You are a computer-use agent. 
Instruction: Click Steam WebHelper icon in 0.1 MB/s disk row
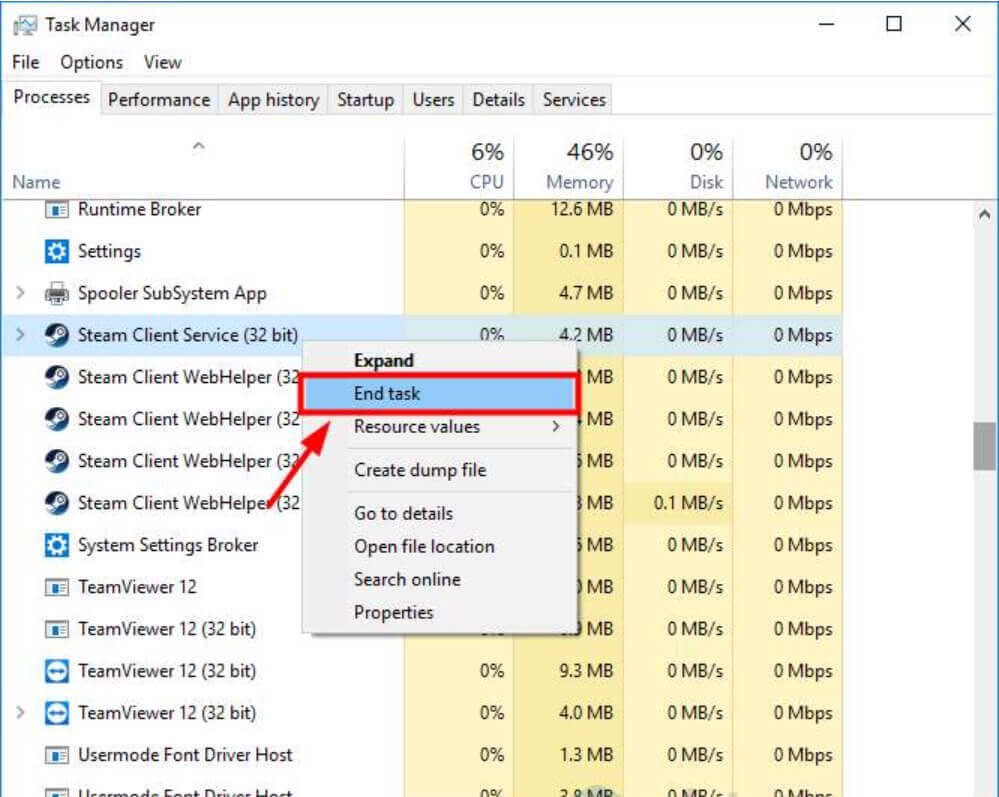(x=57, y=503)
